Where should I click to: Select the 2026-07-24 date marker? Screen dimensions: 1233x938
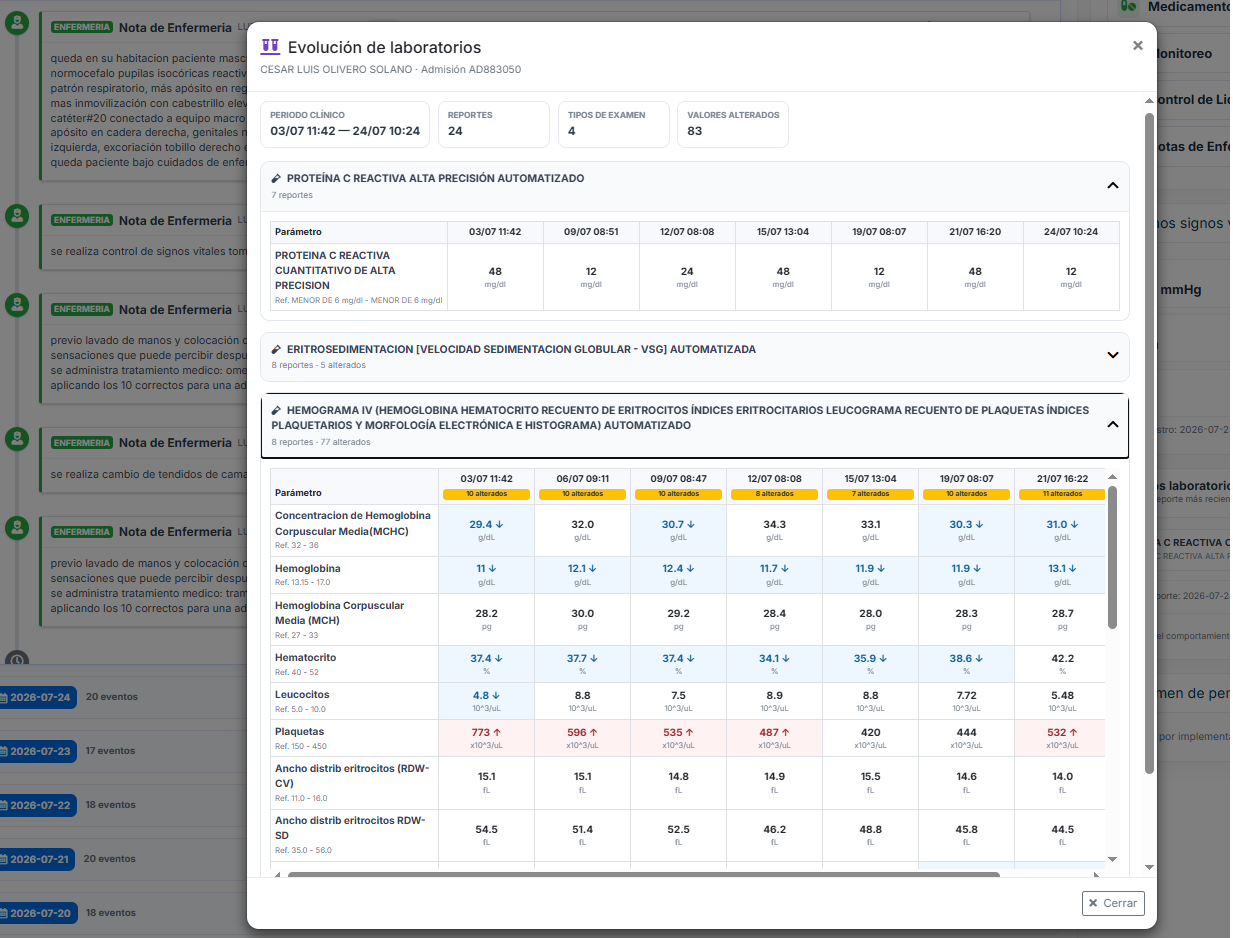pyautogui.click(x=37, y=697)
